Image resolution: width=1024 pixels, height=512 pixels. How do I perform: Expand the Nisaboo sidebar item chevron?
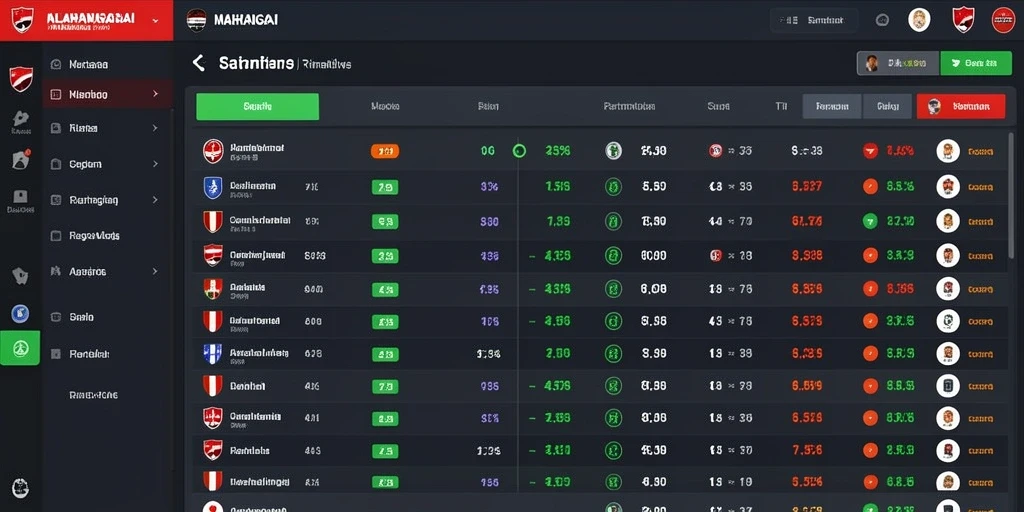[155, 94]
